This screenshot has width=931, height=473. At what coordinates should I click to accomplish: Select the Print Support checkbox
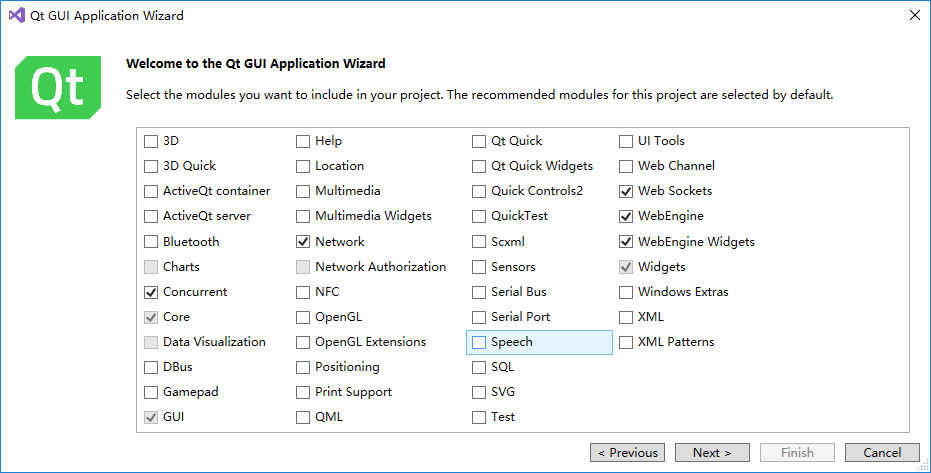(303, 392)
